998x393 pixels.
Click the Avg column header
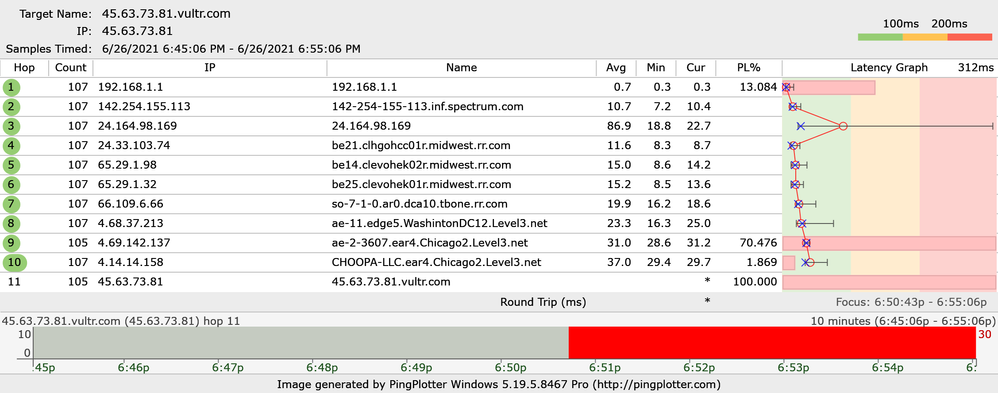click(x=616, y=68)
